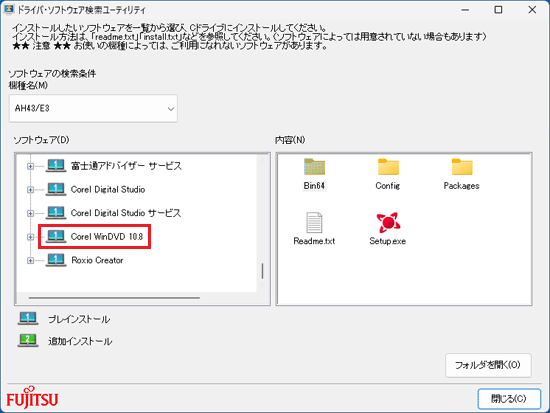Screen dimensions: 550x413
Task: Select the Readme.txt document icon
Action: (314, 222)
